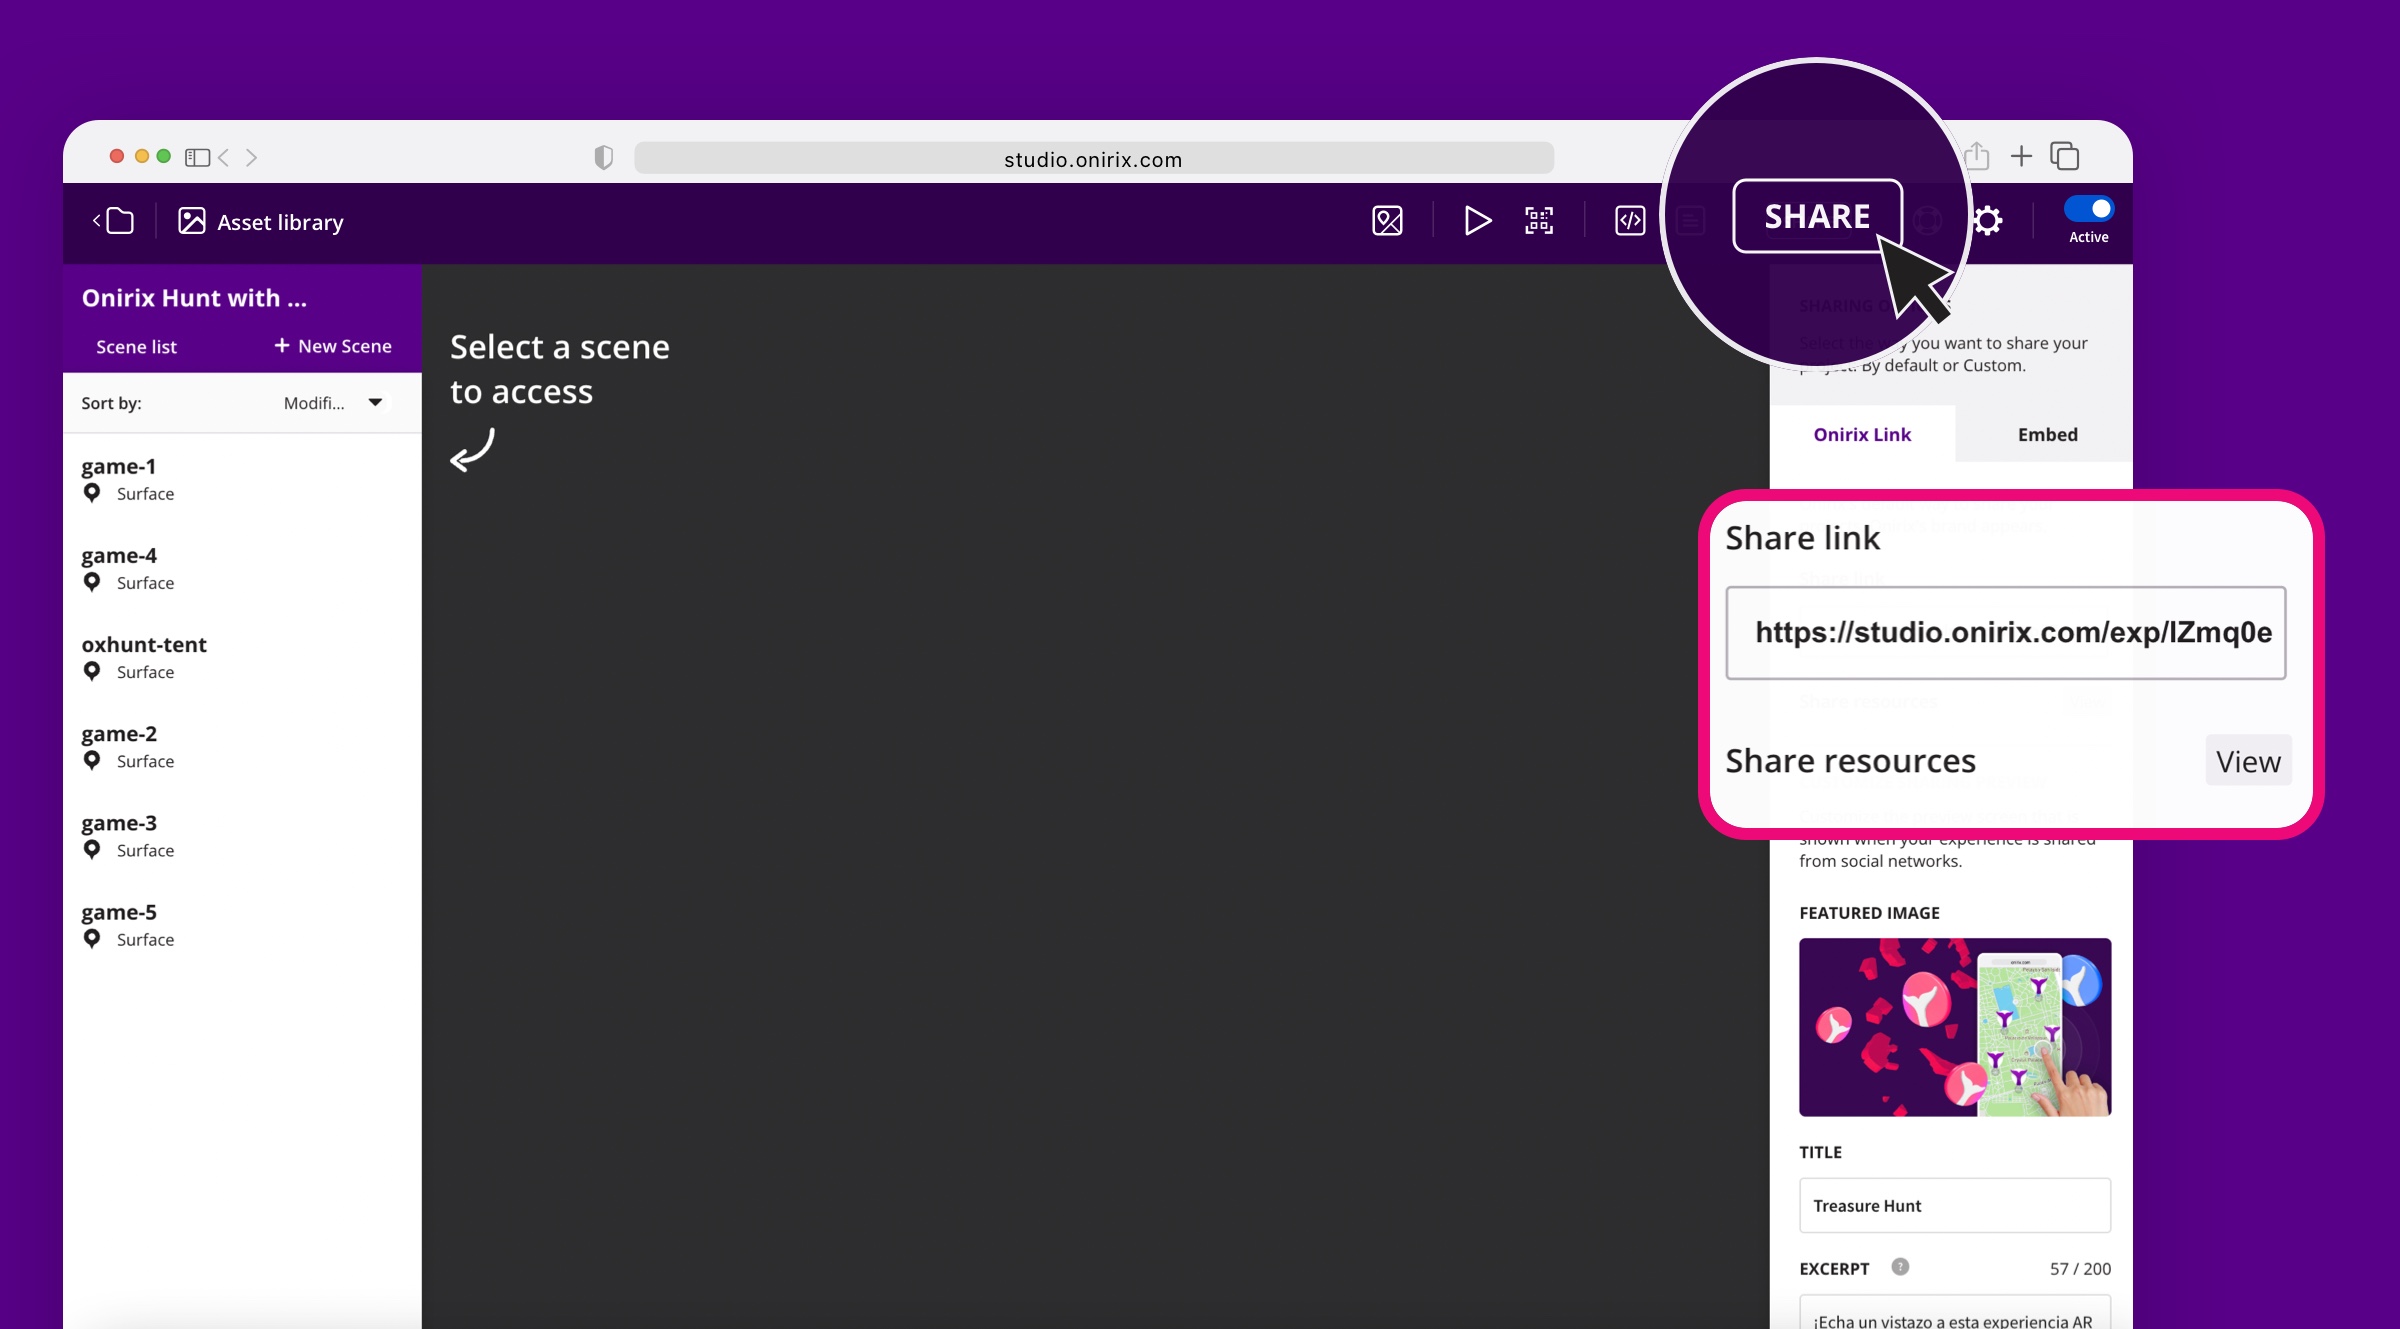Viewport: 2400px width, 1329px height.
Task: Open browser tab overview icon
Action: coord(2064,157)
